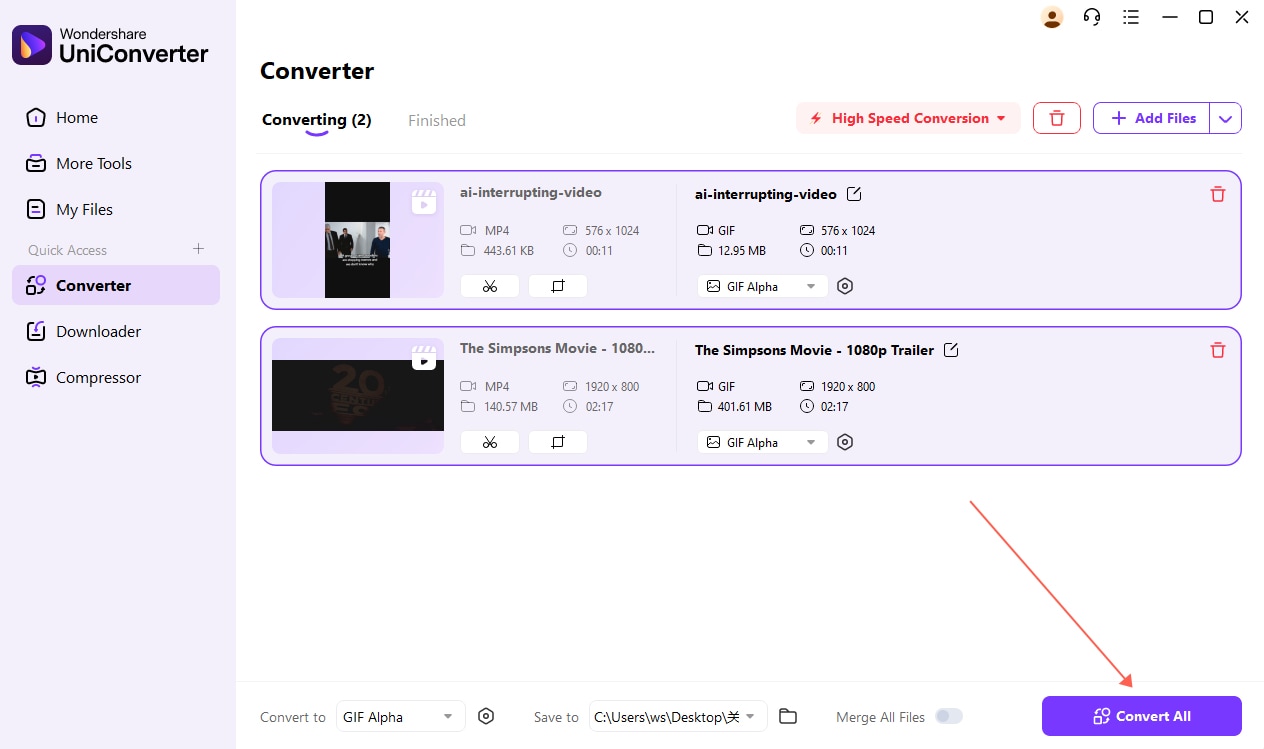Click the Wondershare UniConverter logo
1264x749 pixels.
110,45
